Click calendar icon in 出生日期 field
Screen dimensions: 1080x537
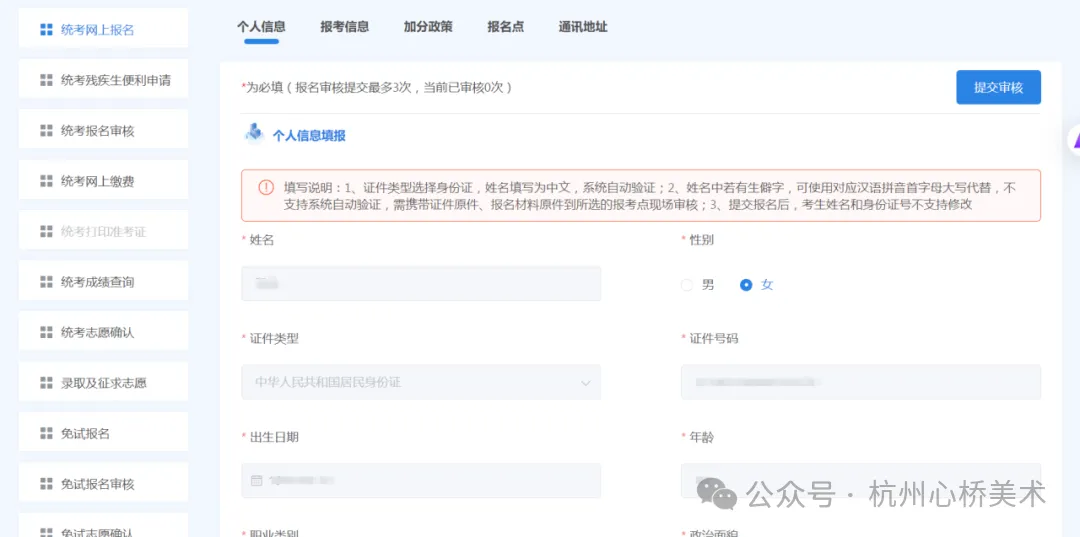[256, 480]
